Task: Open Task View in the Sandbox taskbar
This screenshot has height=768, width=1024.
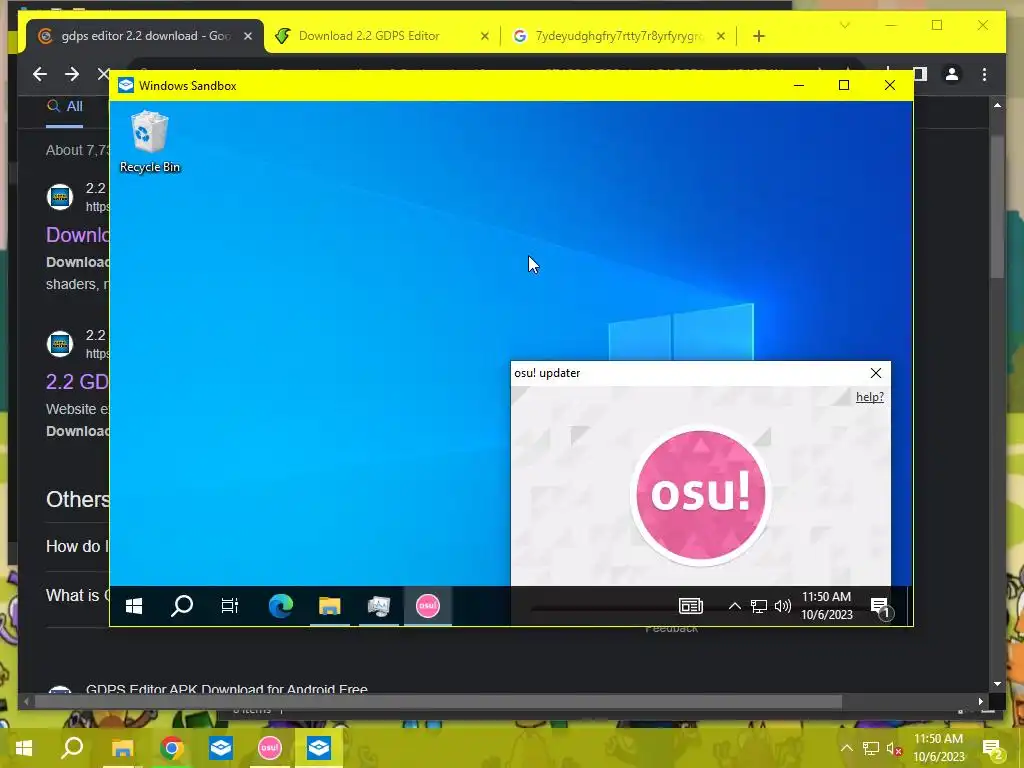Action: point(230,606)
